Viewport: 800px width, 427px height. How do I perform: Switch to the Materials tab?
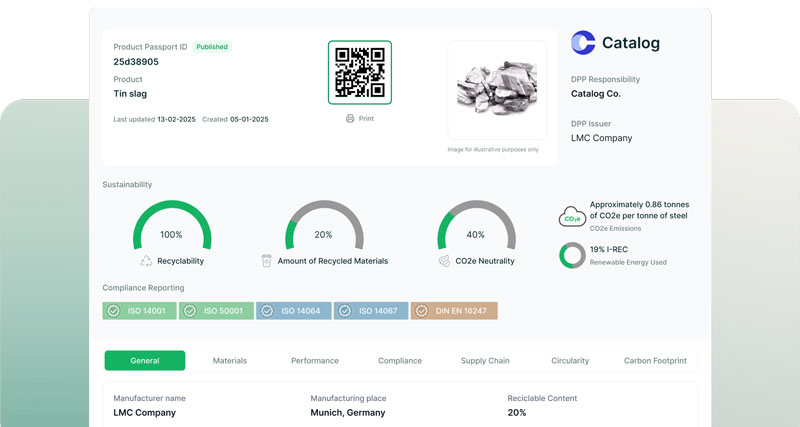(230, 361)
